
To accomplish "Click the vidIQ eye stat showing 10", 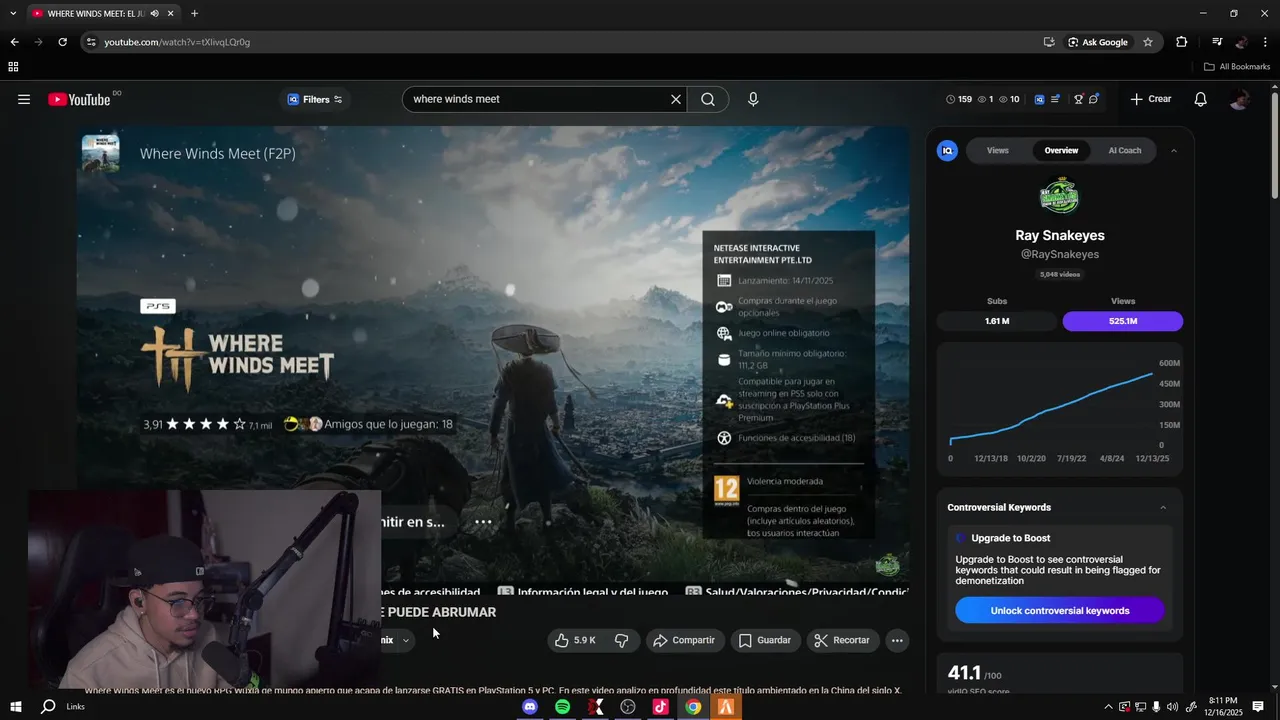I will click(x=1010, y=99).
